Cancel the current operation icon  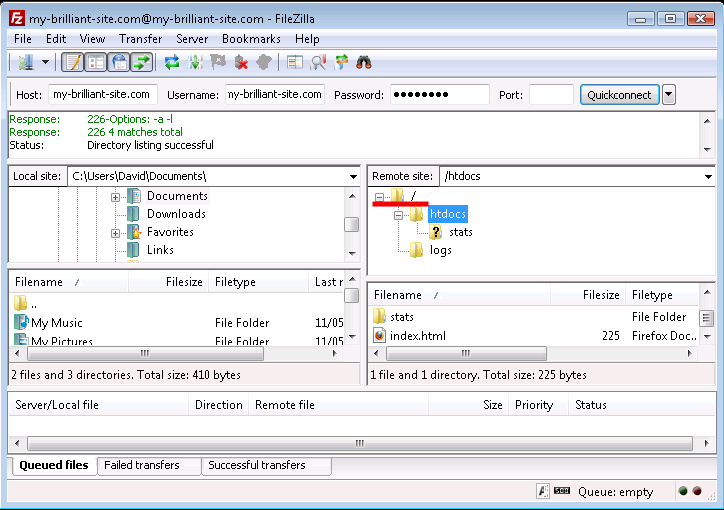pyautogui.click(x=218, y=62)
